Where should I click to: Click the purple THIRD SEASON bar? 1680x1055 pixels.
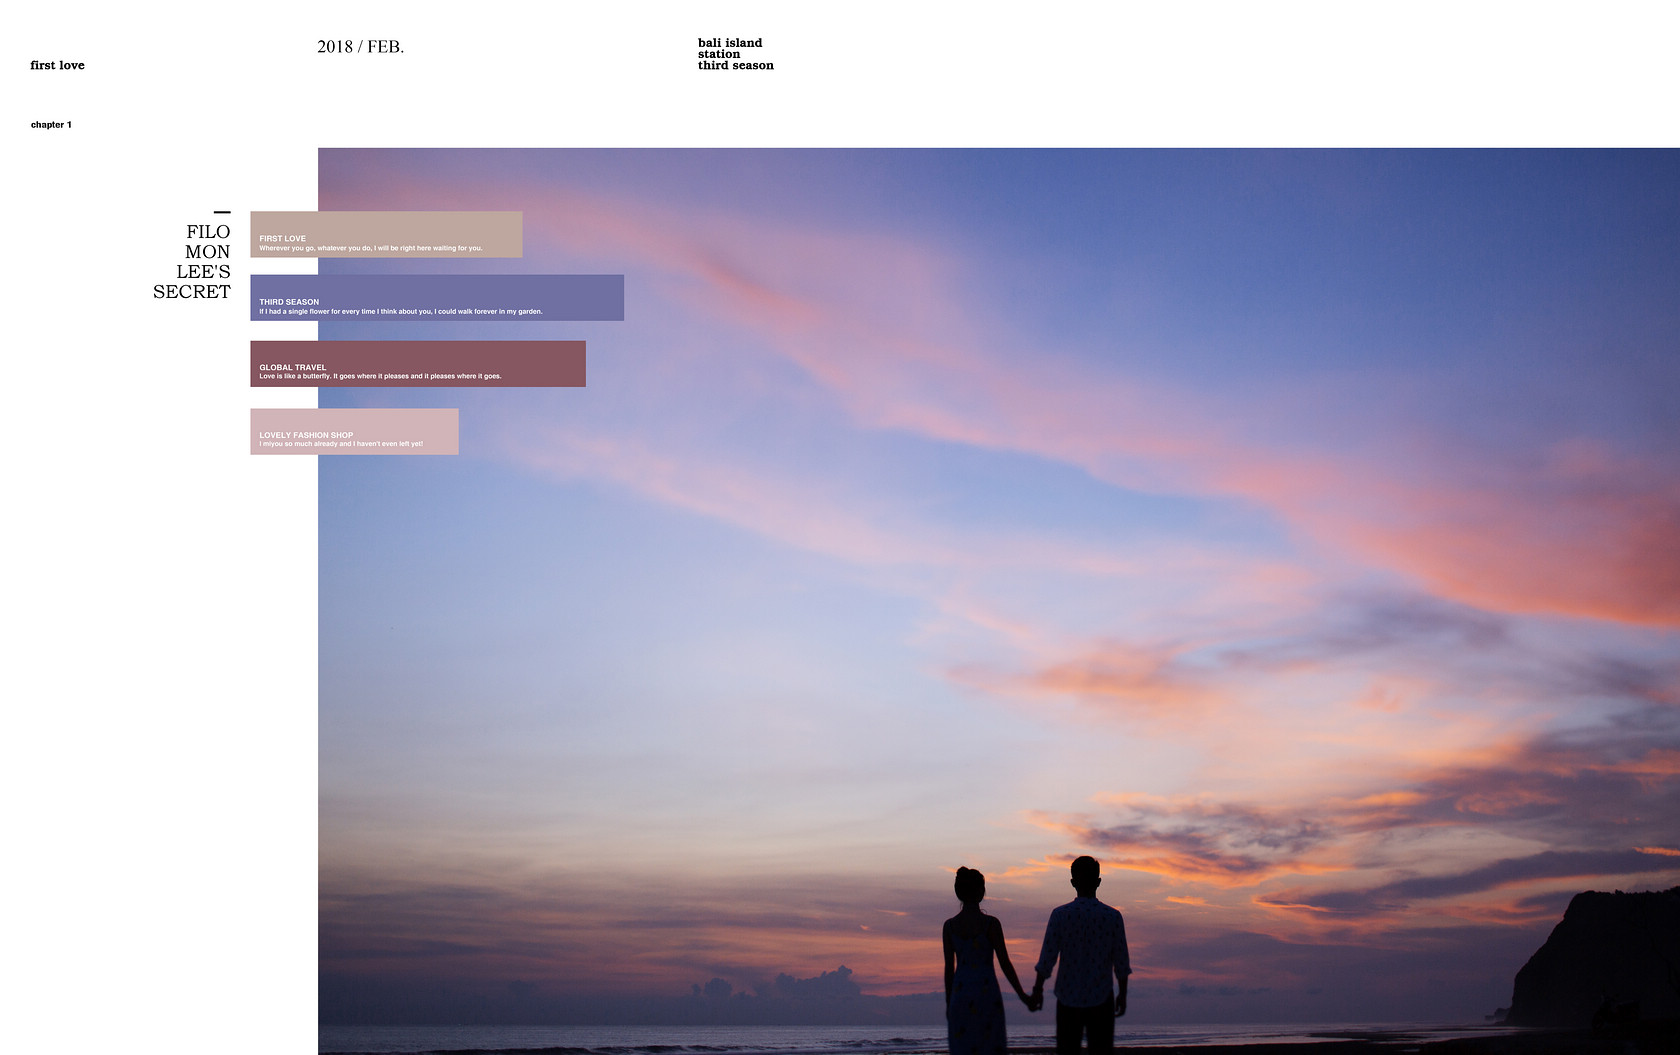(x=436, y=298)
